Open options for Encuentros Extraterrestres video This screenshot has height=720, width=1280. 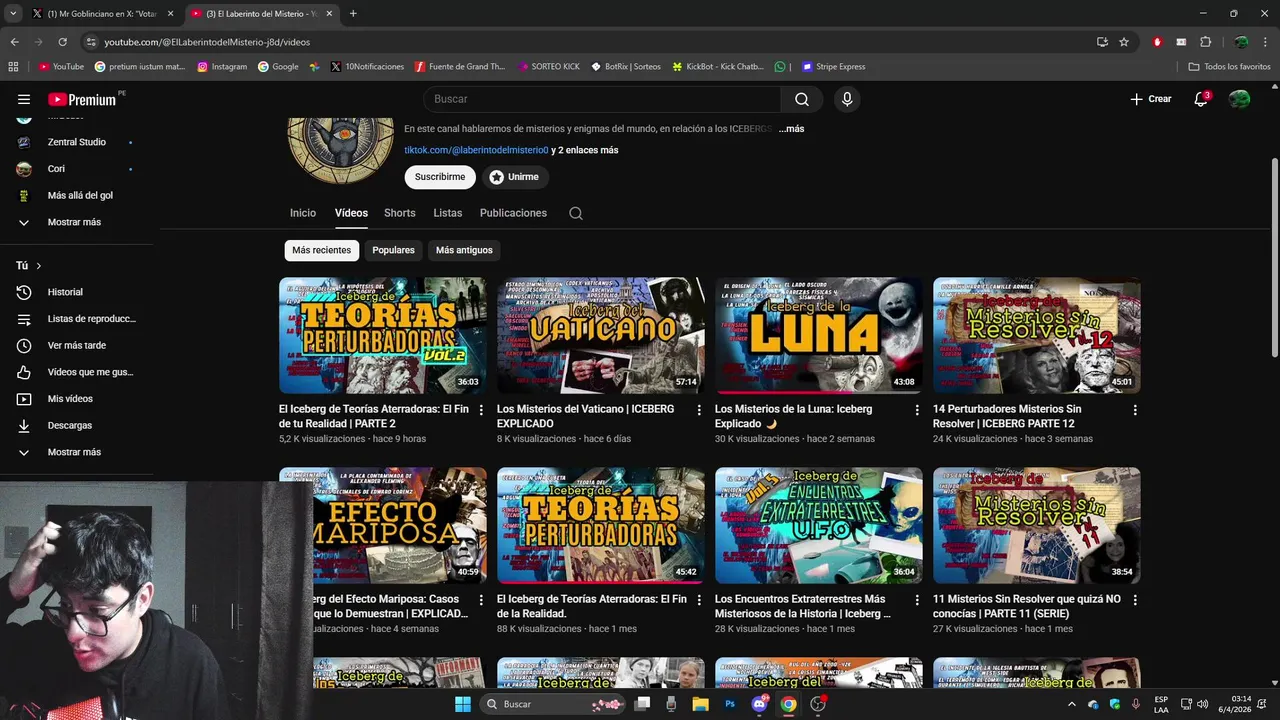pos(917,600)
